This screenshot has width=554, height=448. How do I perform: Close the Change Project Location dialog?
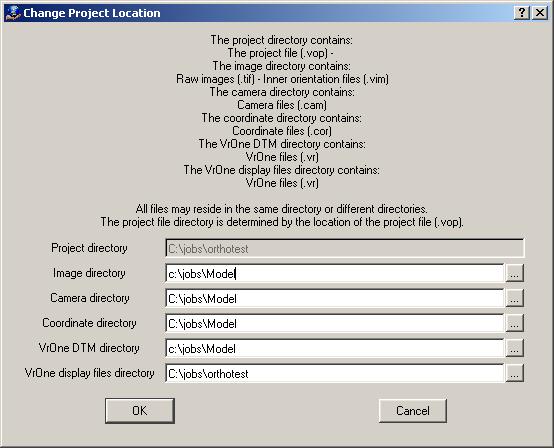pyautogui.click(x=540, y=13)
